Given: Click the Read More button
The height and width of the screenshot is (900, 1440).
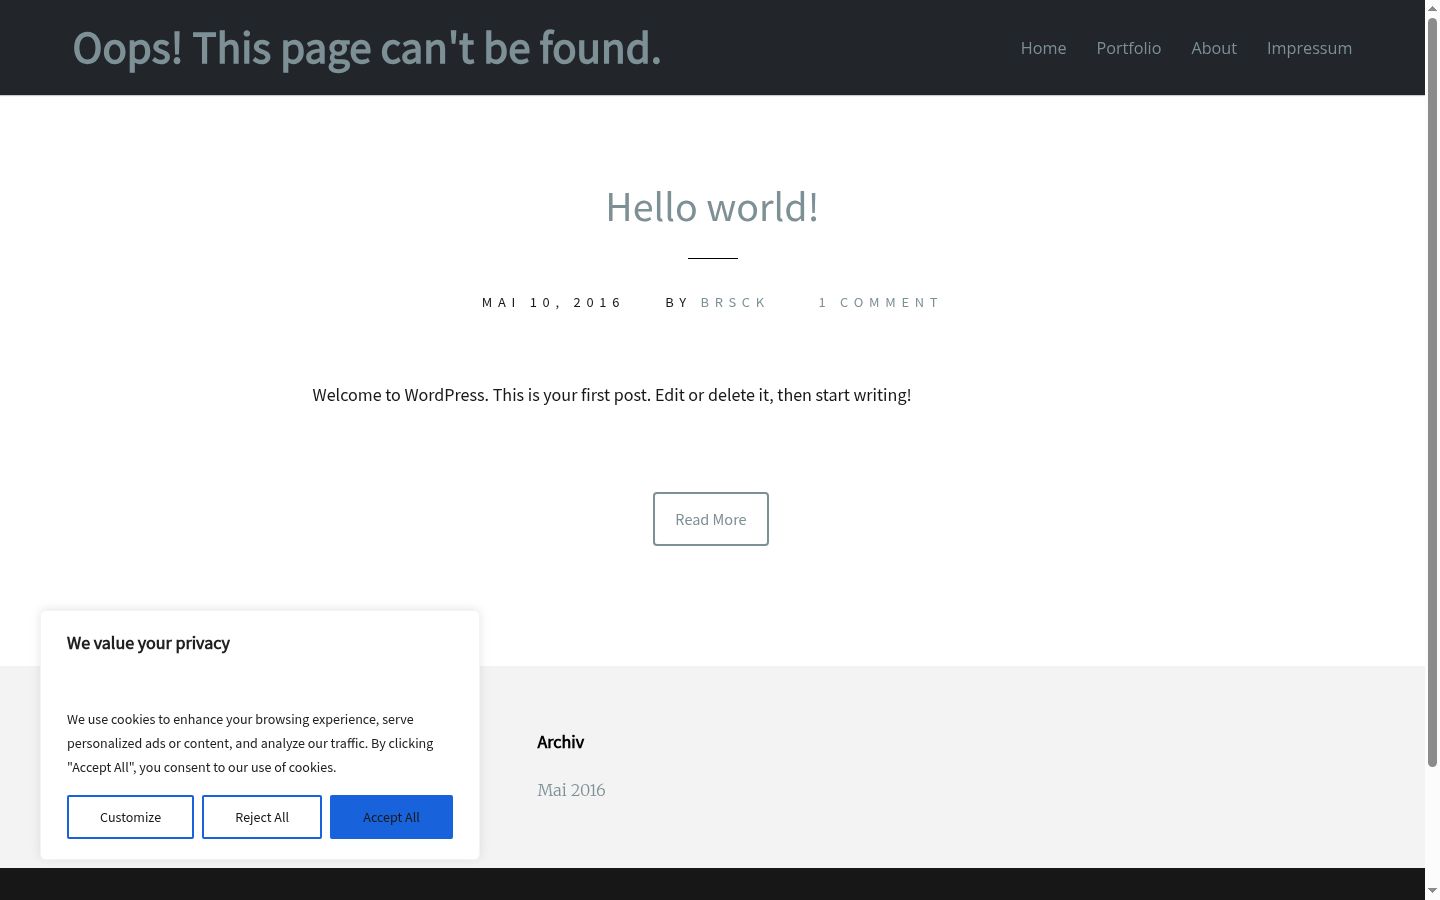Looking at the screenshot, I should (x=711, y=519).
